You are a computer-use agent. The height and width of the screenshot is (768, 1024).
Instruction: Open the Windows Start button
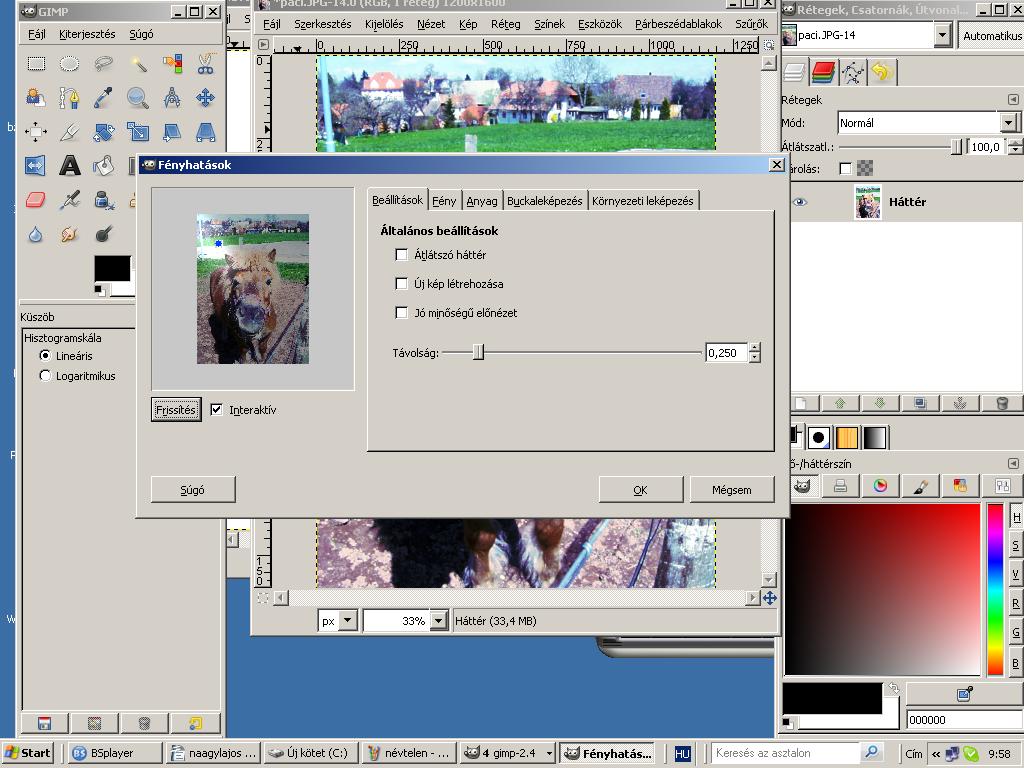(27, 753)
